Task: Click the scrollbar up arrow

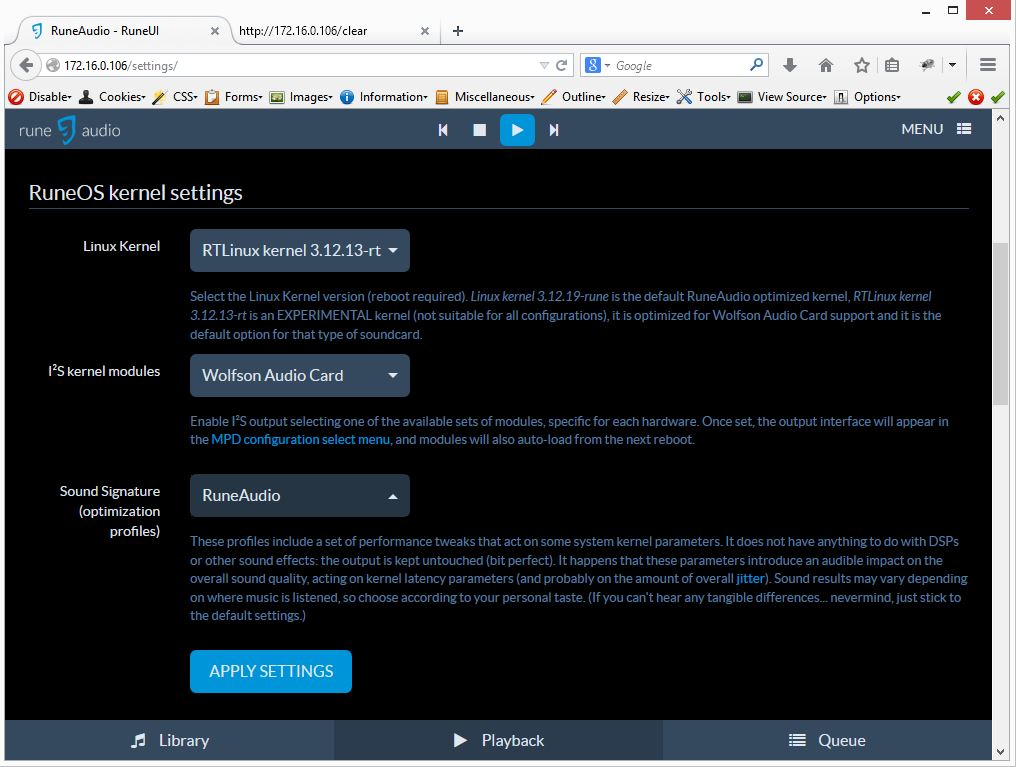Action: 1000,119
